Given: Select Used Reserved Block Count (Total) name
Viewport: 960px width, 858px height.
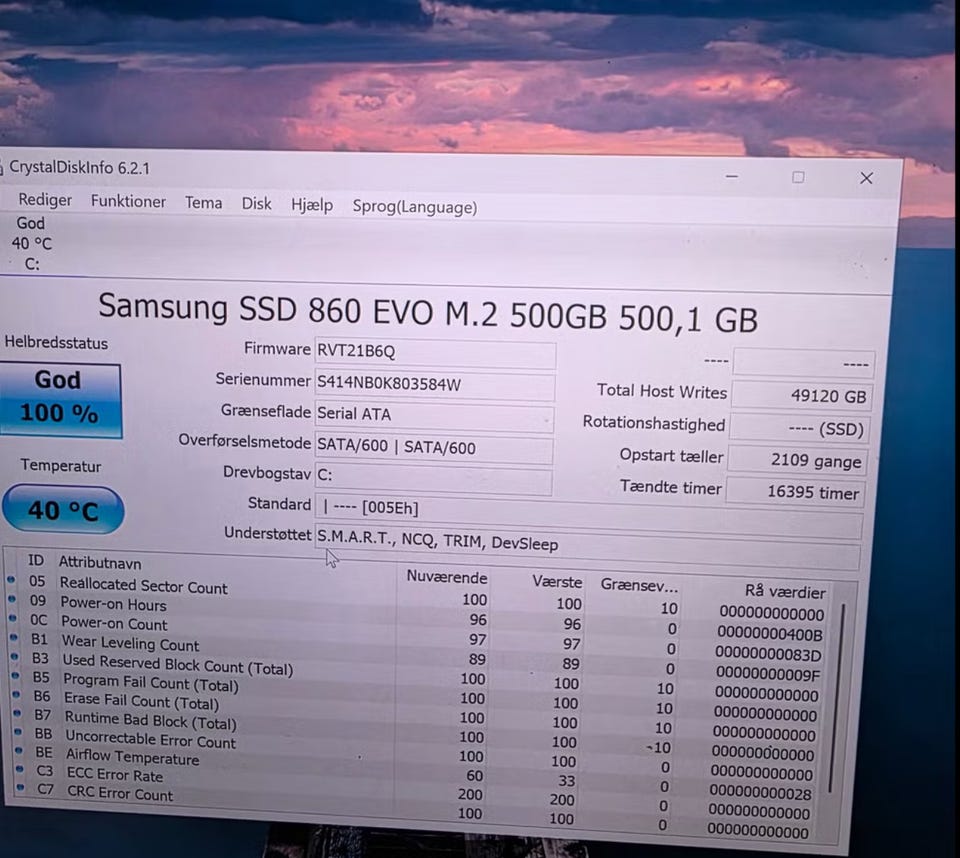Looking at the screenshot, I should point(178,664).
